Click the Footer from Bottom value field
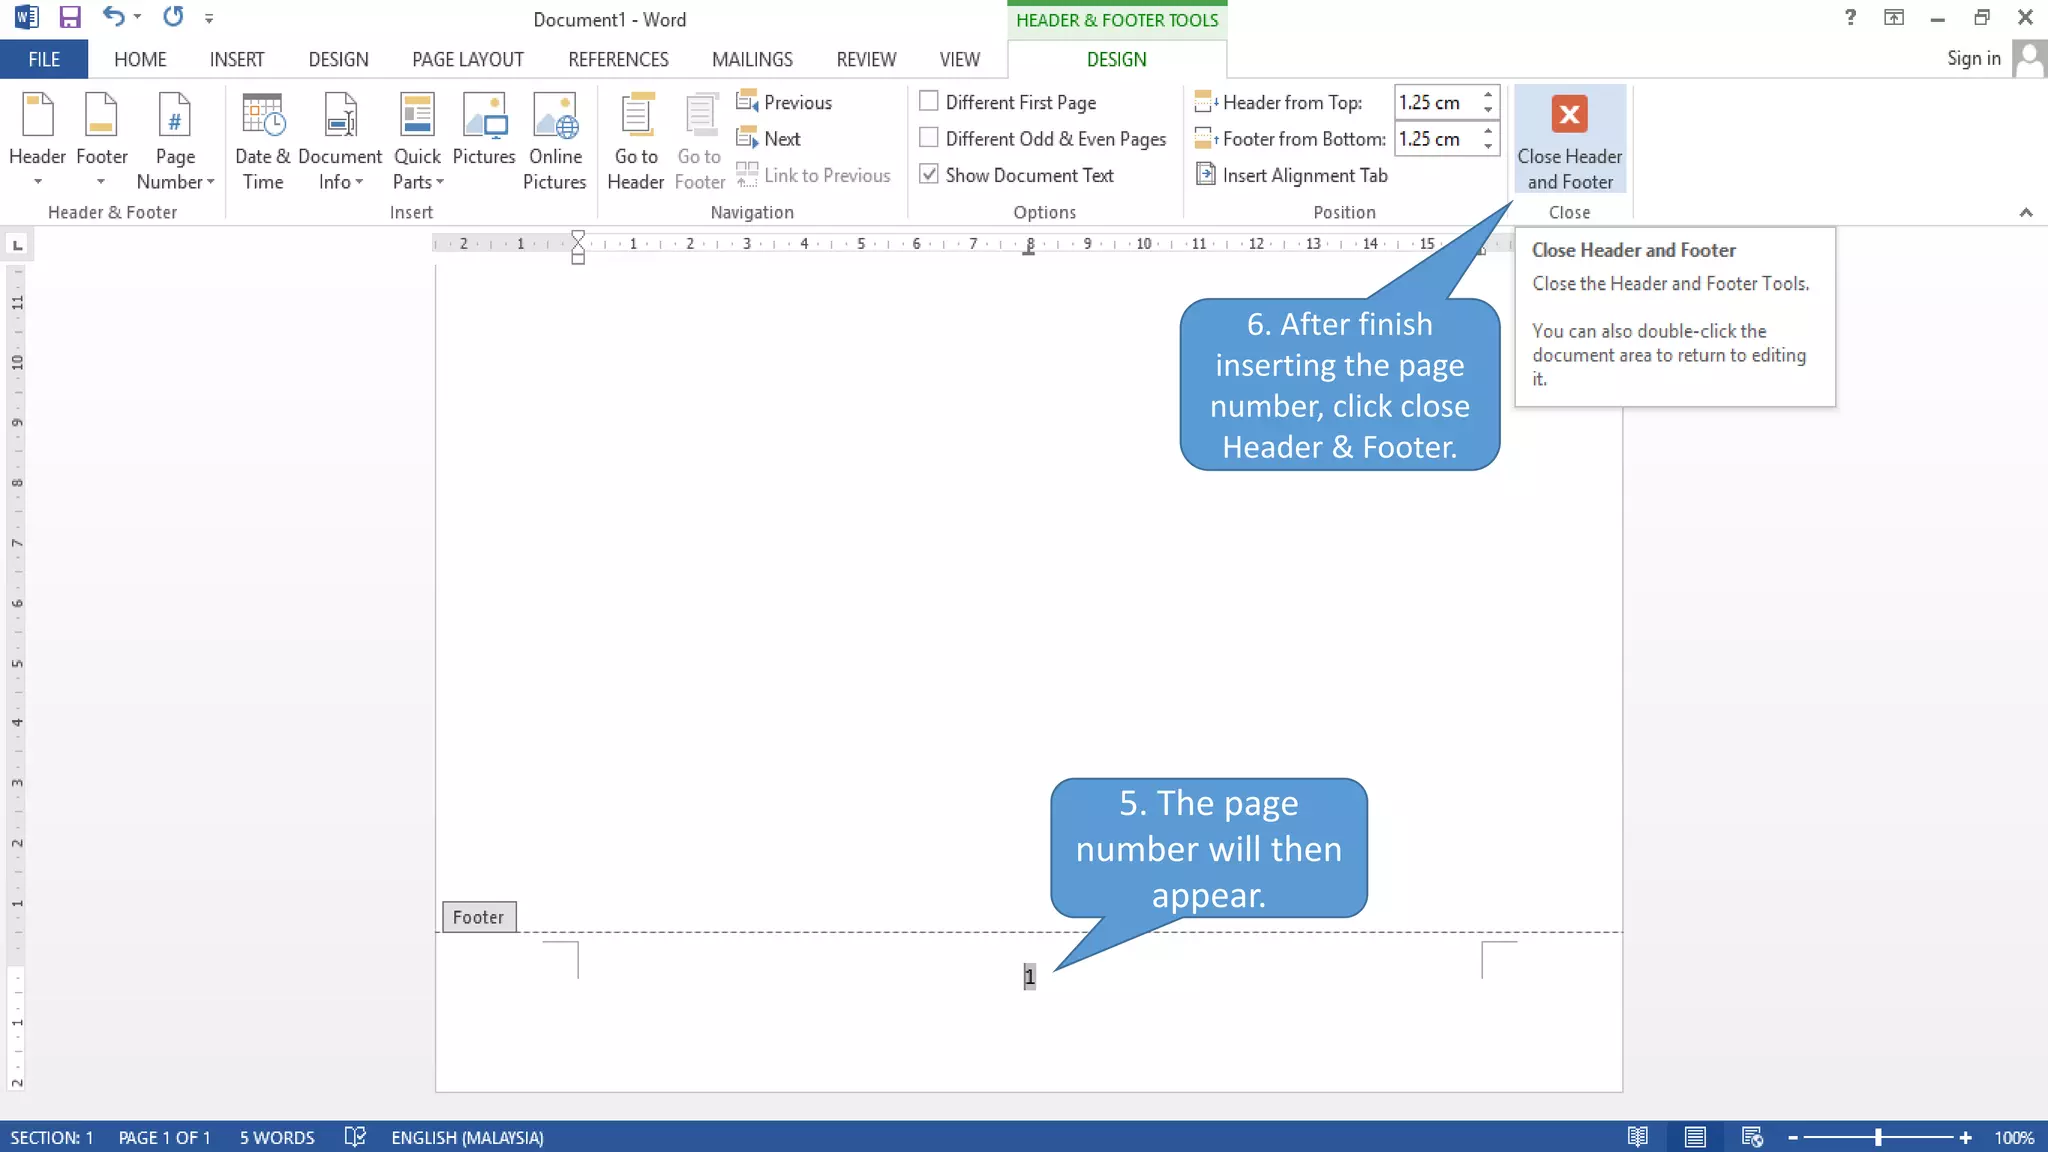Viewport: 2048px width, 1152px height. click(1436, 138)
